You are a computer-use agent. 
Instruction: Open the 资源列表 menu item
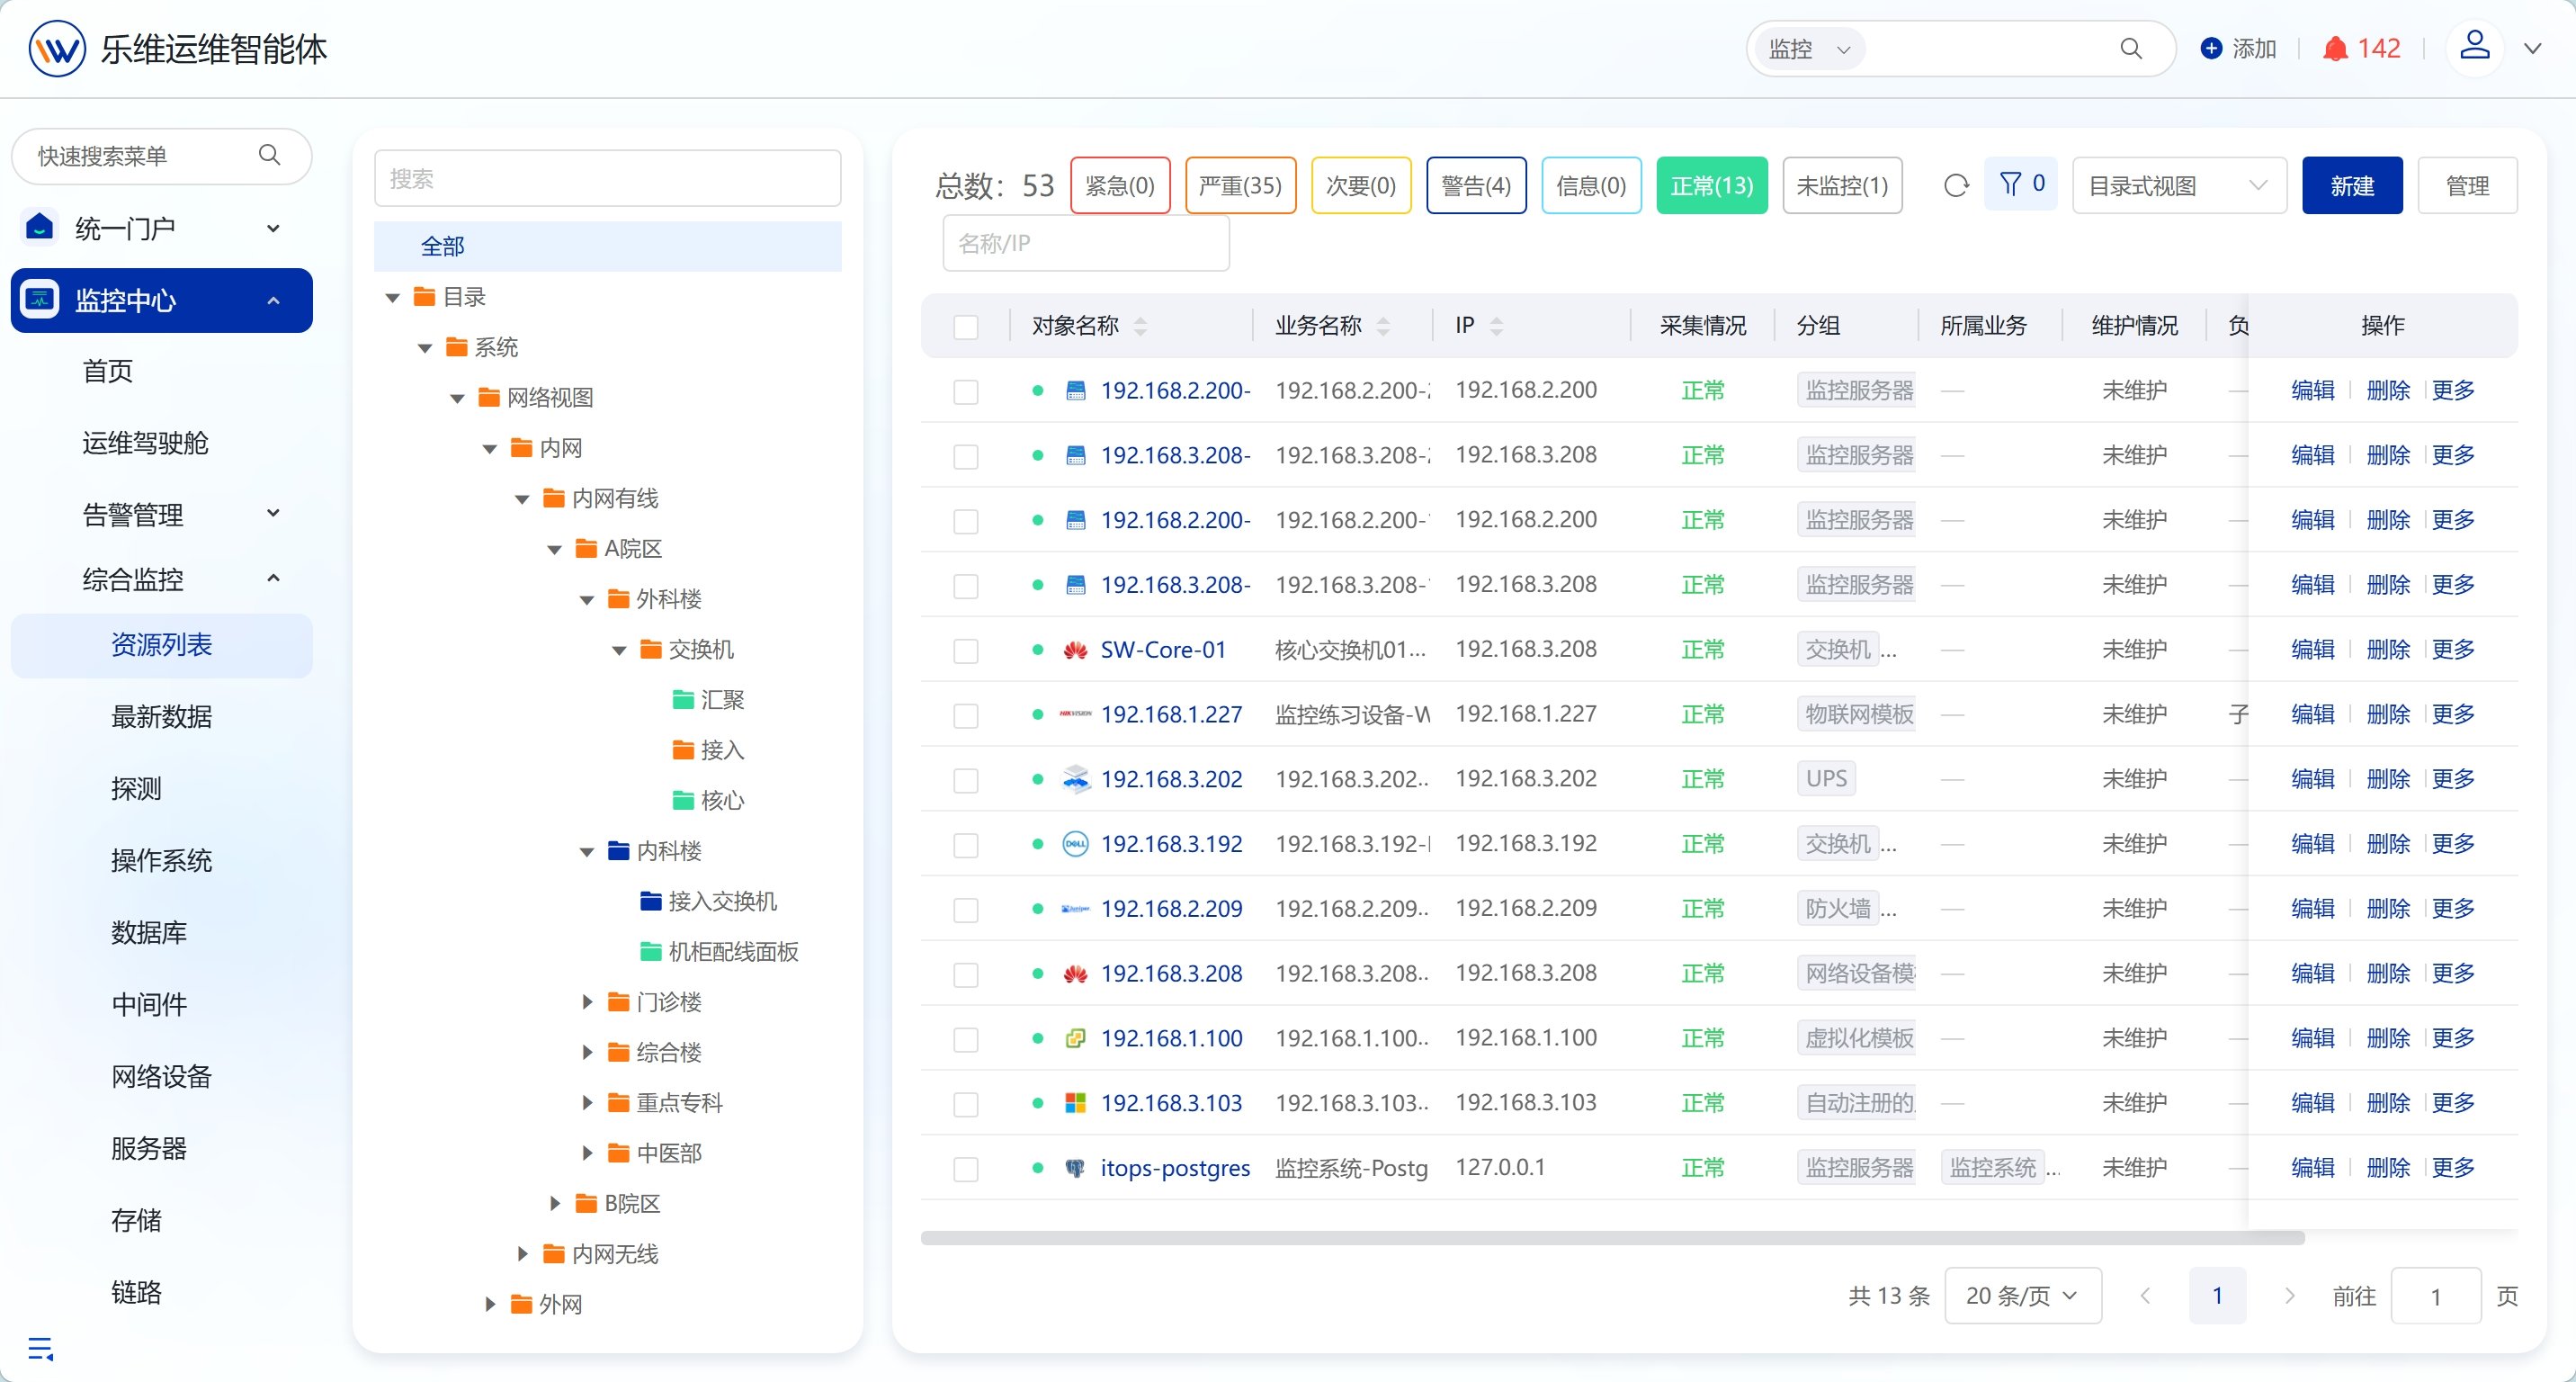(161, 645)
